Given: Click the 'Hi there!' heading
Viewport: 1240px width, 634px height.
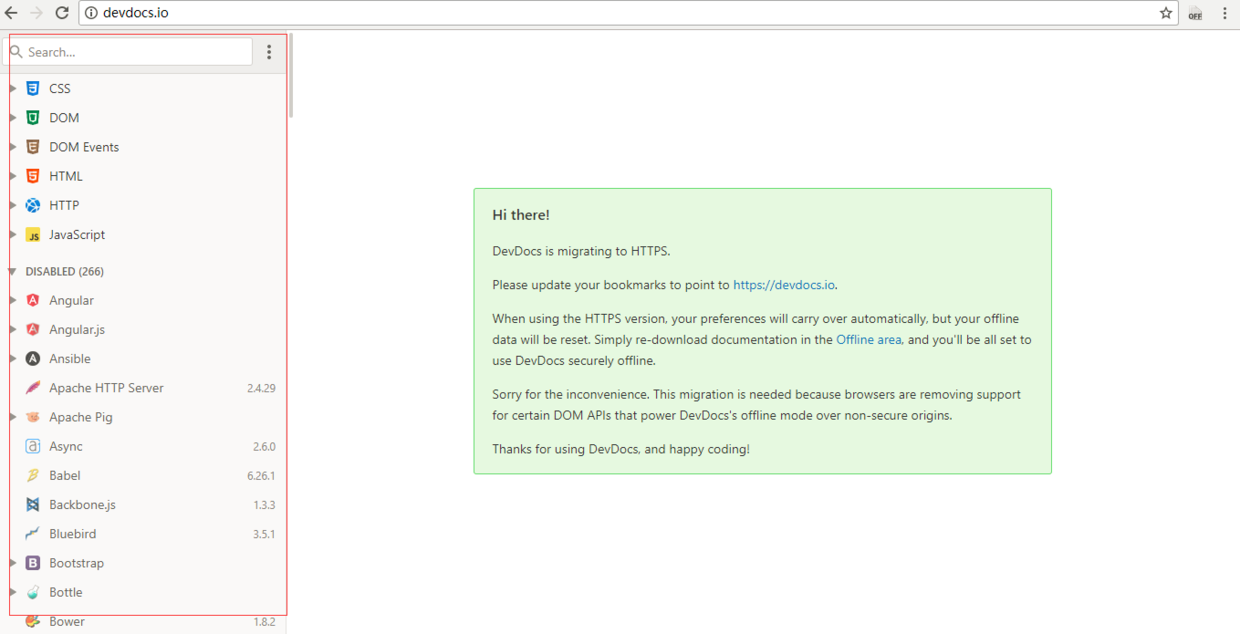Looking at the screenshot, I should (x=521, y=215).
